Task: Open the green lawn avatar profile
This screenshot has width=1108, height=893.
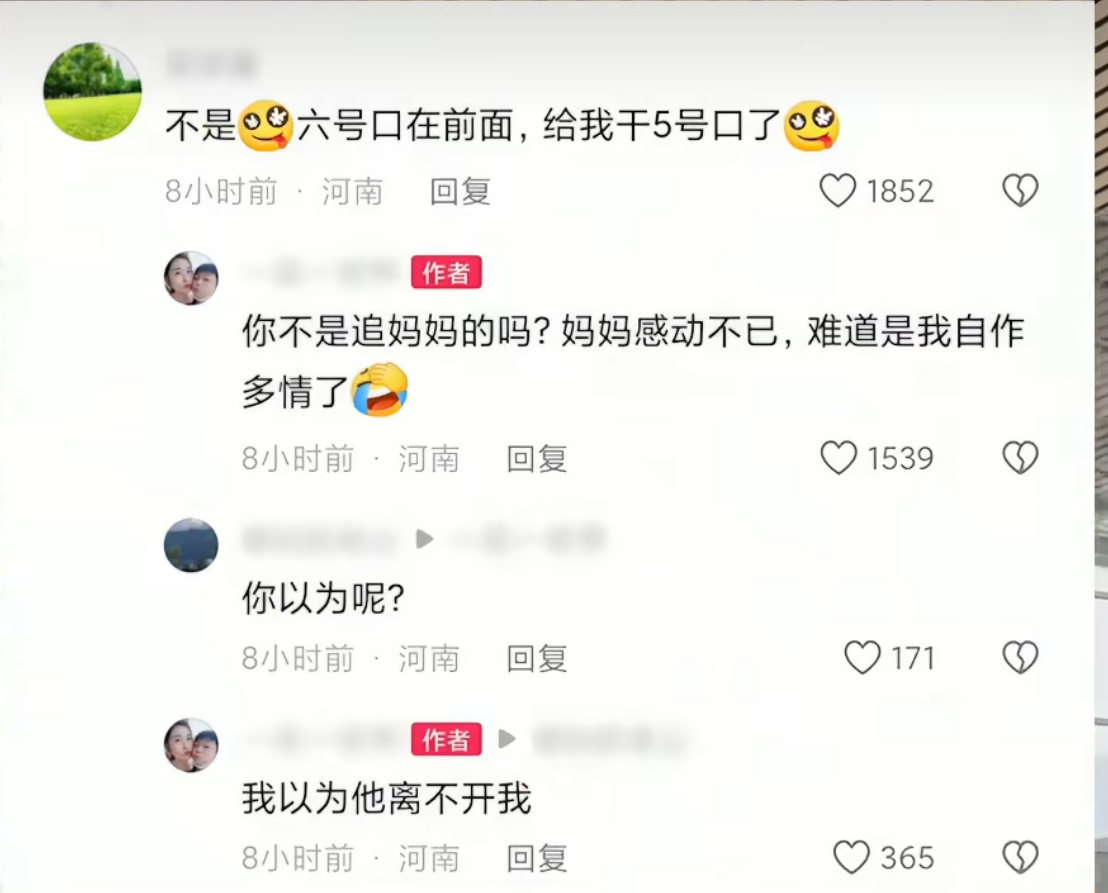Action: [x=93, y=92]
